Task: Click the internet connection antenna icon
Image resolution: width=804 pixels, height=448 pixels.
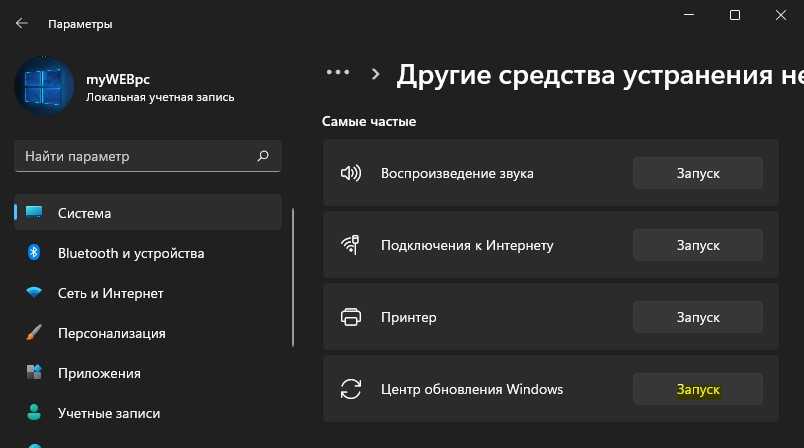Action: pyautogui.click(x=351, y=245)
